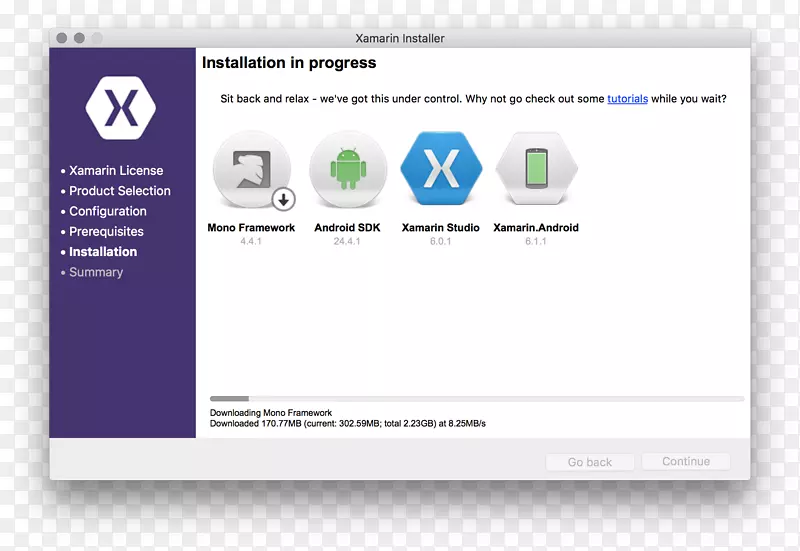
Task: Click the Xamarin logo in the sidebar
Action: 121,108
